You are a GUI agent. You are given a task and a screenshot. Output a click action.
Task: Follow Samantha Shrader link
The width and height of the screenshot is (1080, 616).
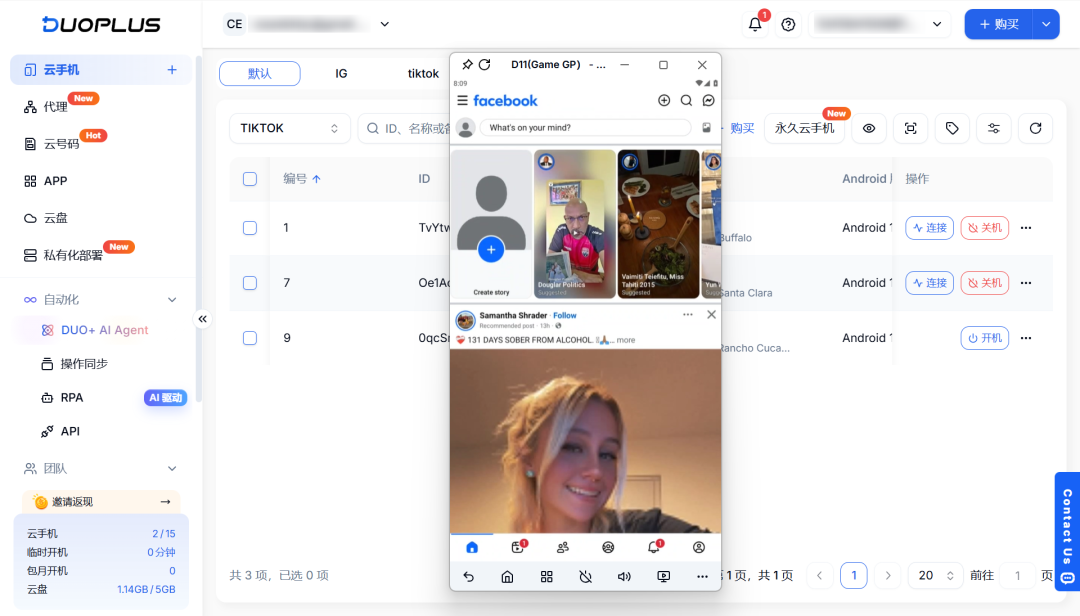[565, 316]
